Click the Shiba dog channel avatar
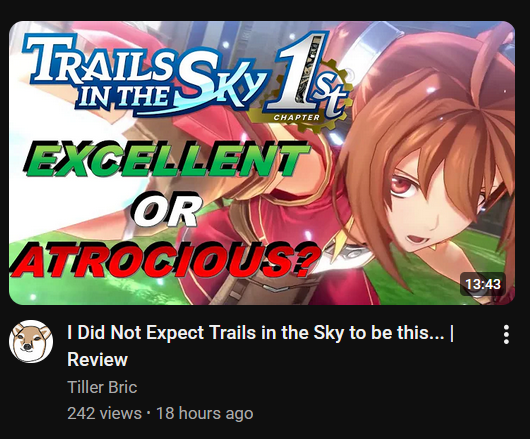 coord(31,341)
